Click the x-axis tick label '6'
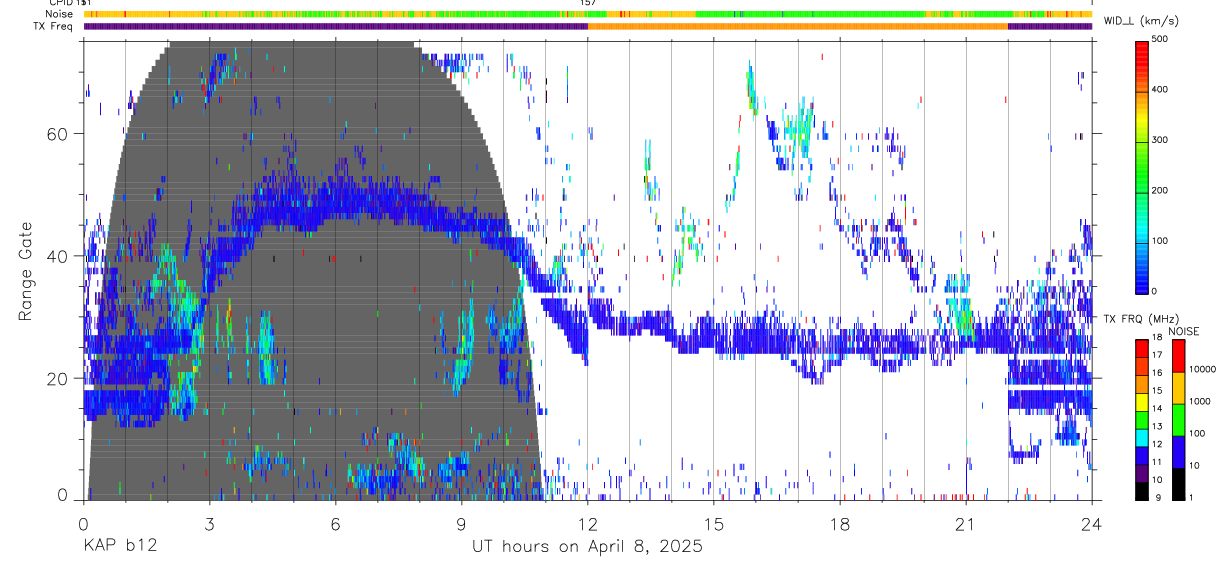This screenshot has height=567, width=1228. click(x=335, y=523)
